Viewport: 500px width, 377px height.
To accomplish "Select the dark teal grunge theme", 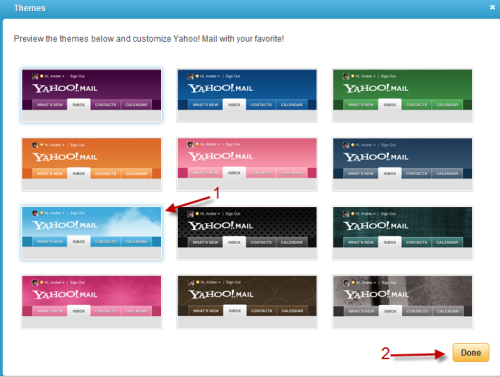I will tap(403, 233).
